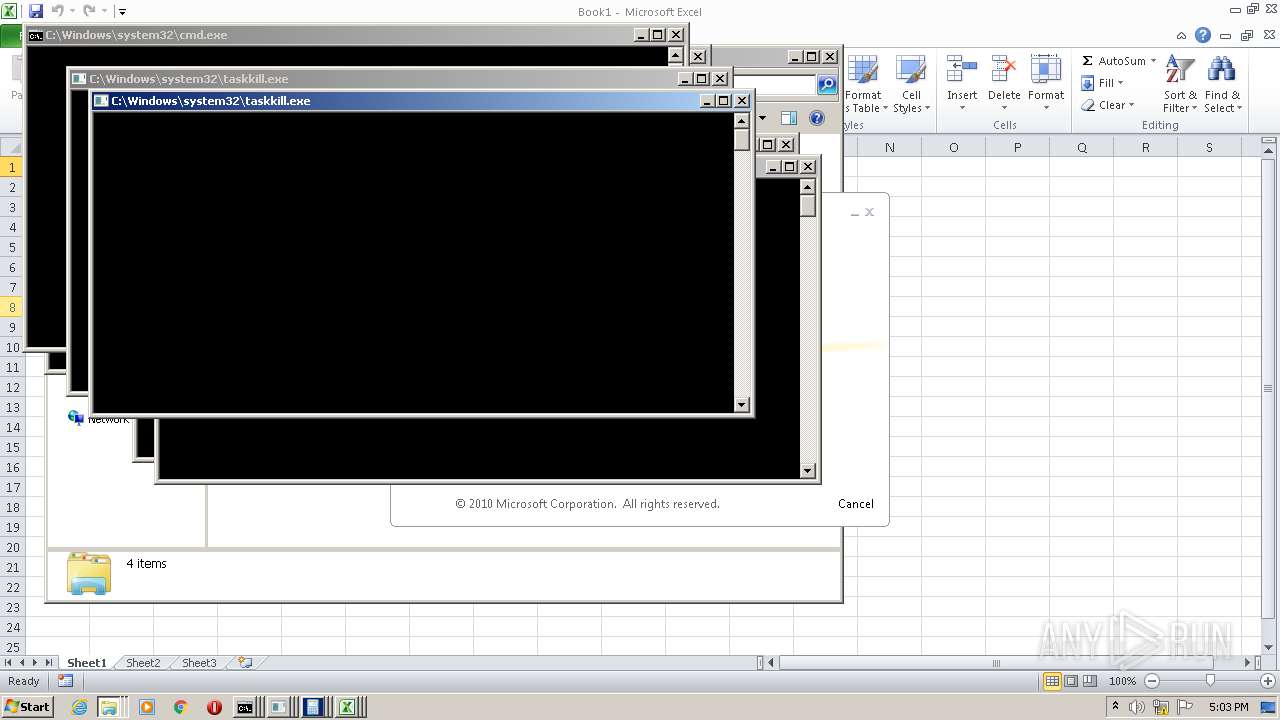Screen dimensions: 1280x720
Task: Open the Find & Select binoculars tool
Action: coord(1222,85)
